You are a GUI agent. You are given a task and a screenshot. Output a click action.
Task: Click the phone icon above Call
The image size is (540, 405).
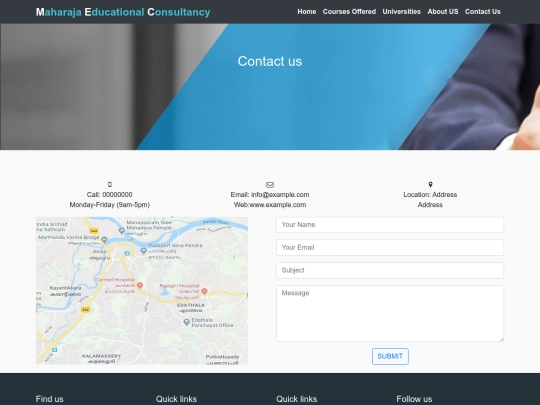point(110,185)
